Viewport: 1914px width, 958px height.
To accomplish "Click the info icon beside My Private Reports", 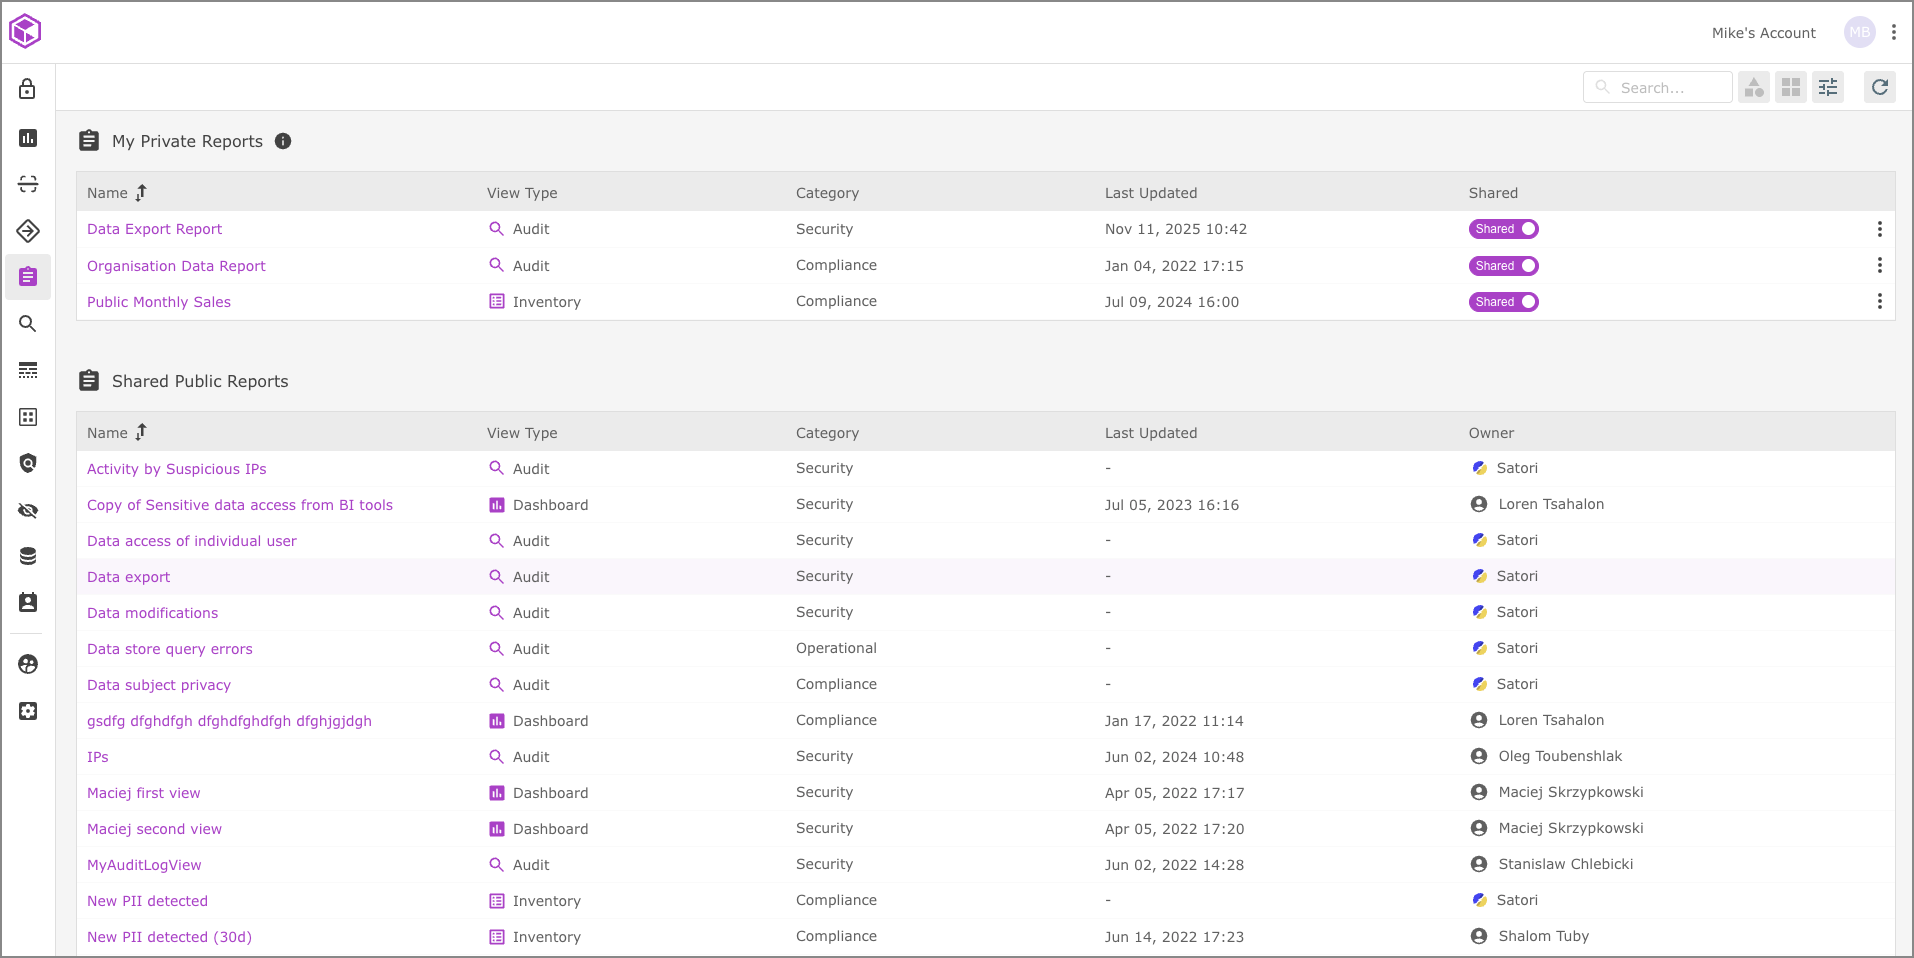I will point(283,141).
